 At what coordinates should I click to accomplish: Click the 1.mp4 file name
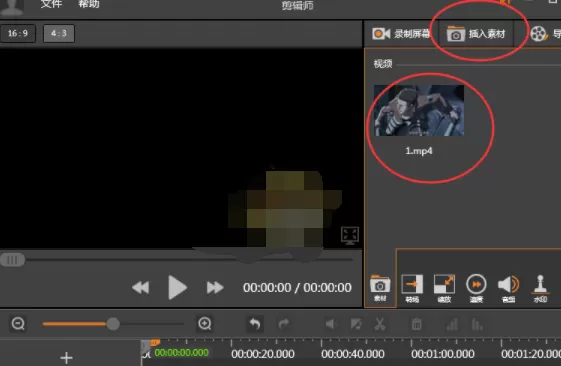pyautogui.click(x=419, y=151)
